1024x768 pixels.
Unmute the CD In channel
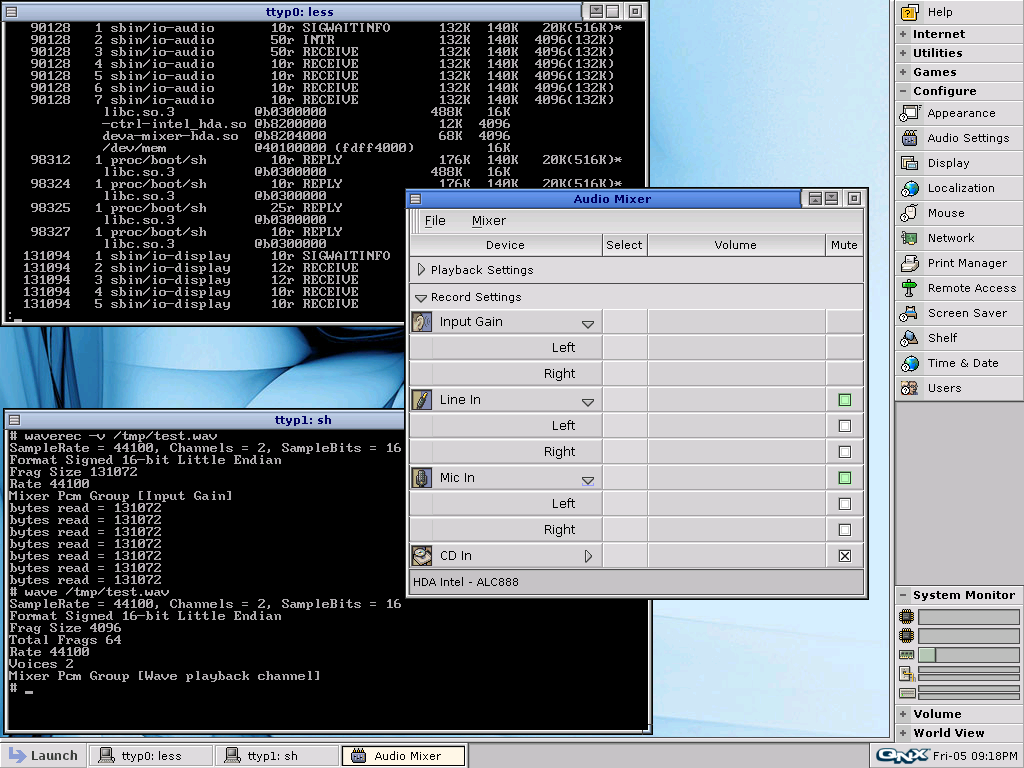845,556
